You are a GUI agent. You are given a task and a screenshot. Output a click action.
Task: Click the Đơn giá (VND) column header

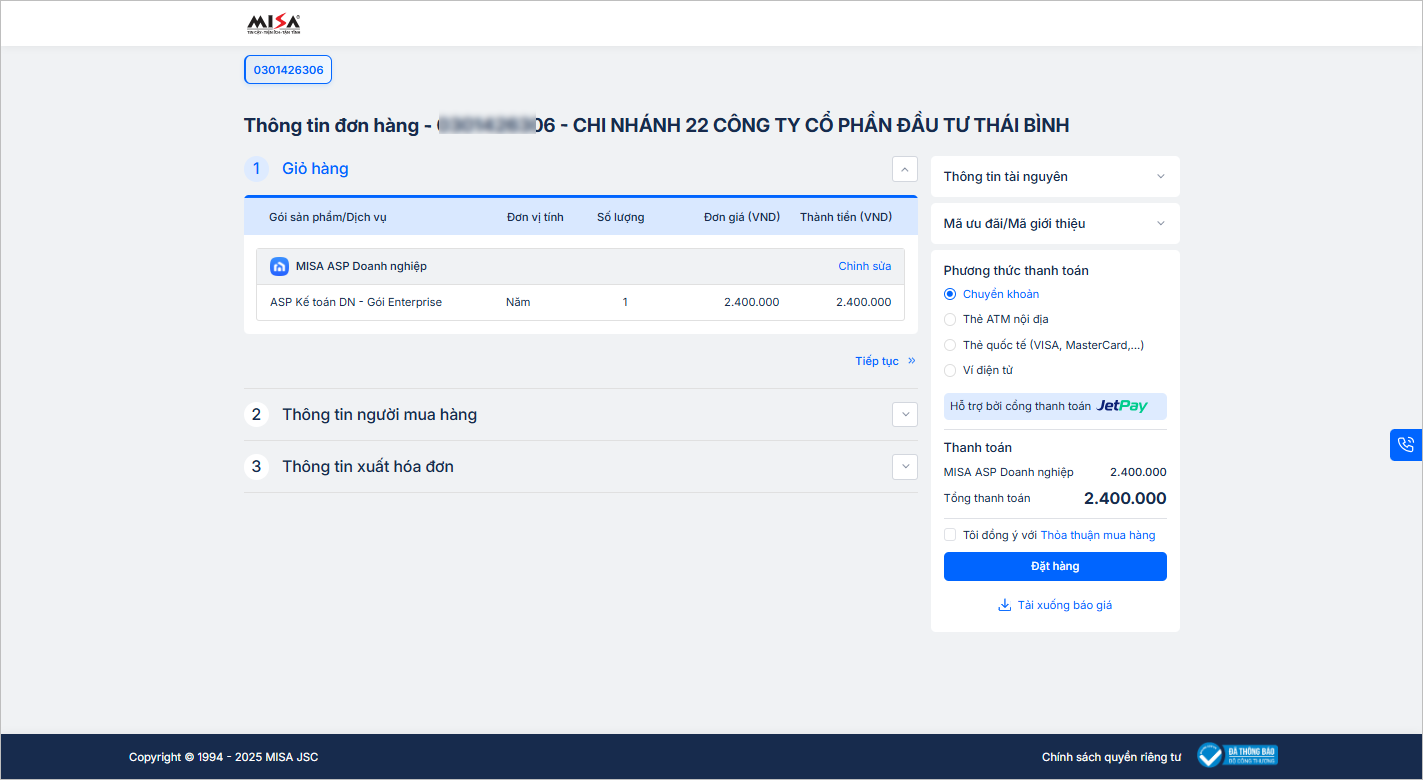click(742, 217)
